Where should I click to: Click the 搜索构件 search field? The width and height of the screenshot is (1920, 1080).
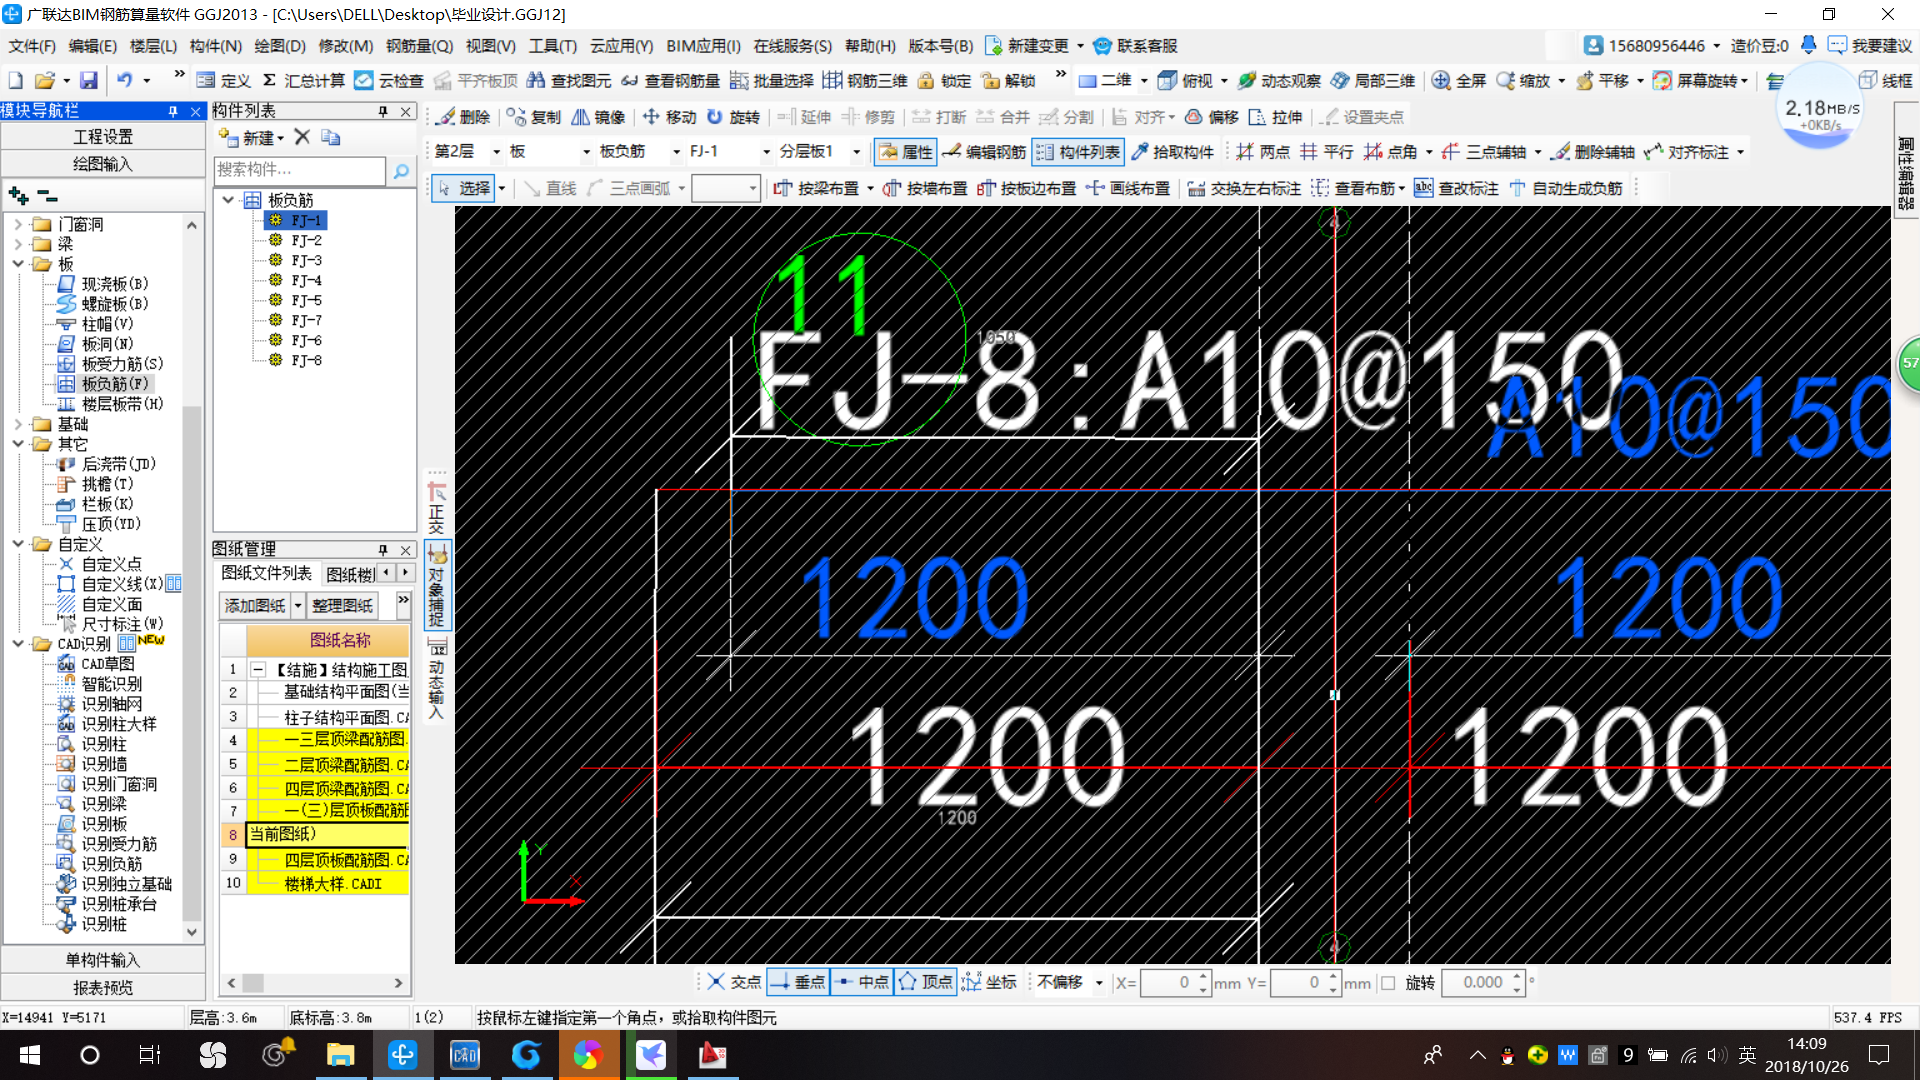coord(299,170)
